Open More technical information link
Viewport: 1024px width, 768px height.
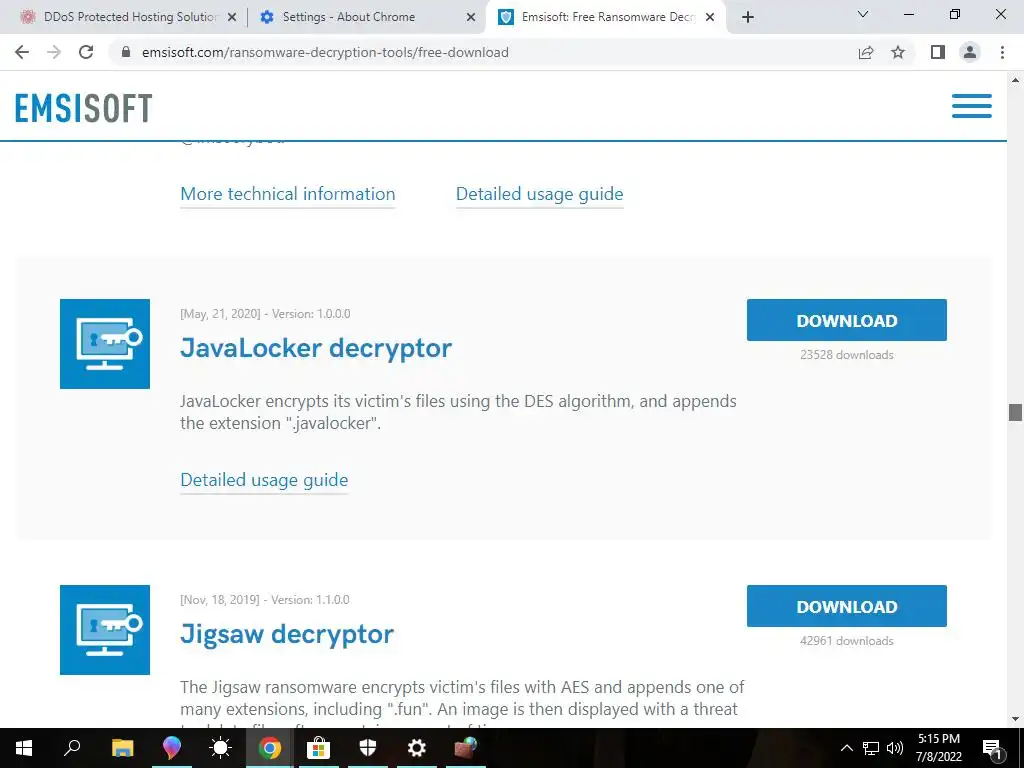pos(287,194)
